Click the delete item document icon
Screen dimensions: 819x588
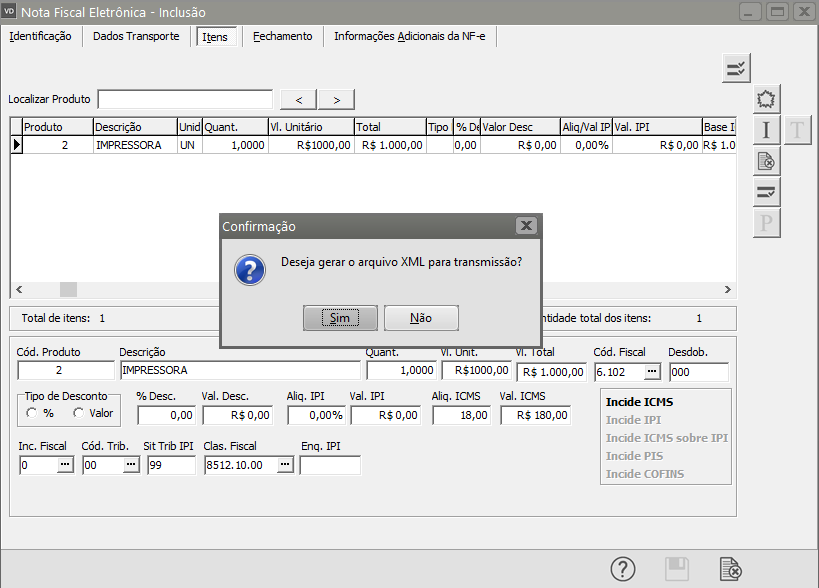coord(766,161)
